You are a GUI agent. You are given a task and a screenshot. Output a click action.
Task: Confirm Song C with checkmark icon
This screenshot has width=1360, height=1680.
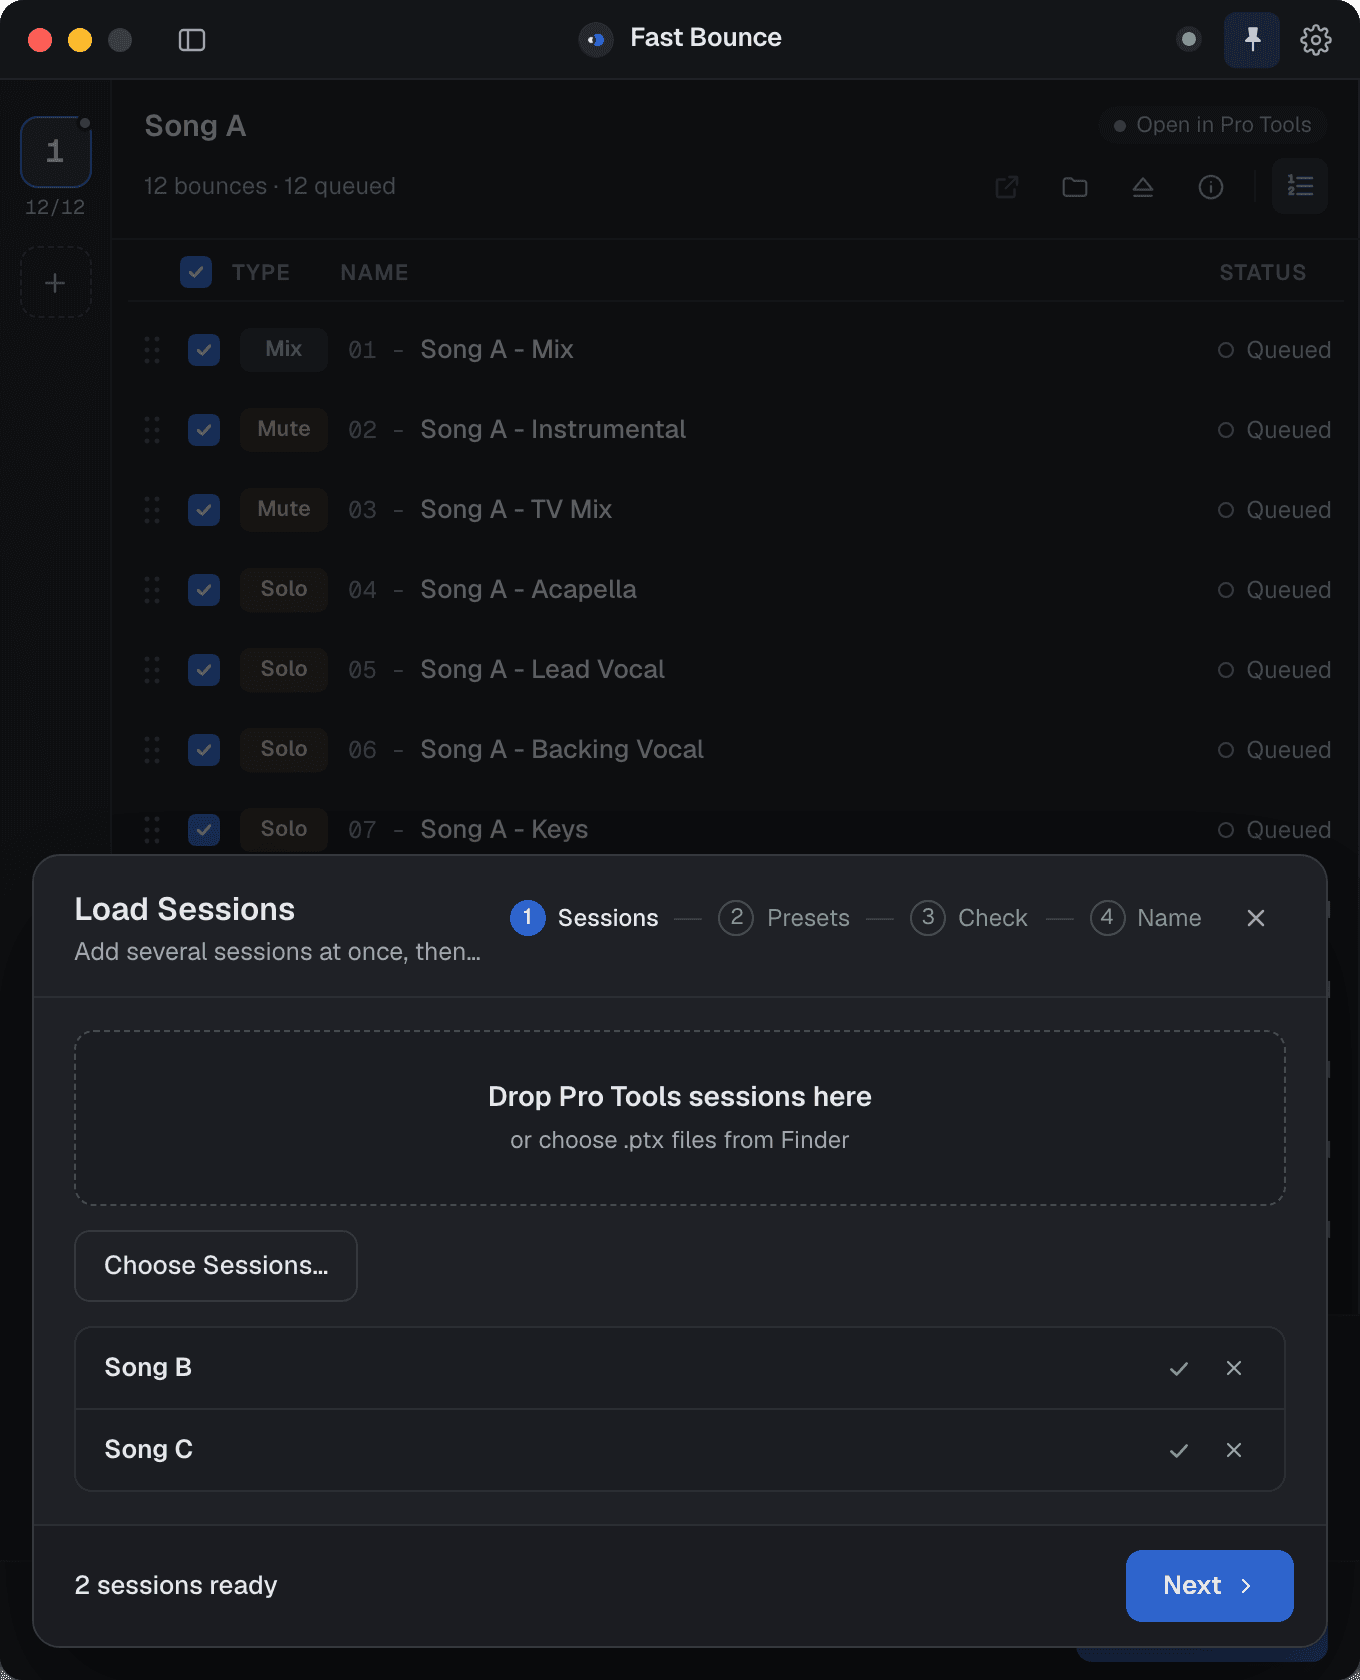1179,1450
